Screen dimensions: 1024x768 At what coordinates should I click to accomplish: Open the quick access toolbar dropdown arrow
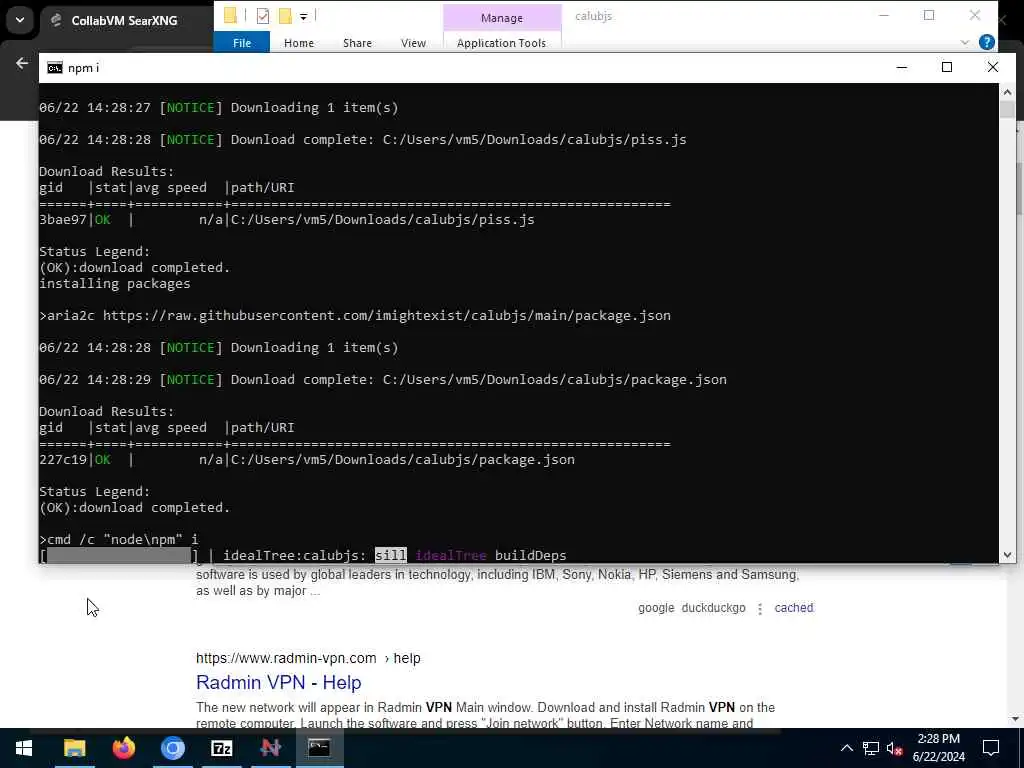[x=303, y=16]
